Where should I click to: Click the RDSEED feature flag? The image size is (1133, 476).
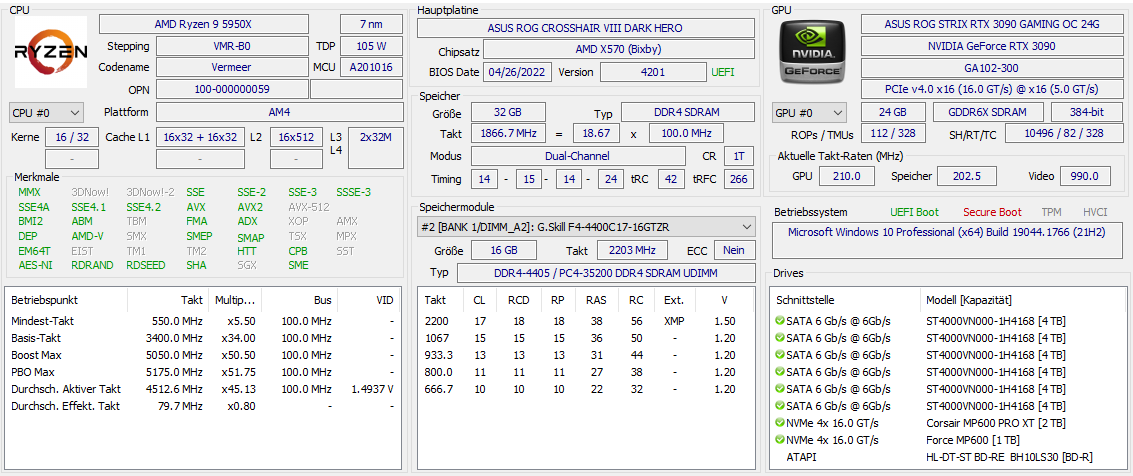(145, 265)
